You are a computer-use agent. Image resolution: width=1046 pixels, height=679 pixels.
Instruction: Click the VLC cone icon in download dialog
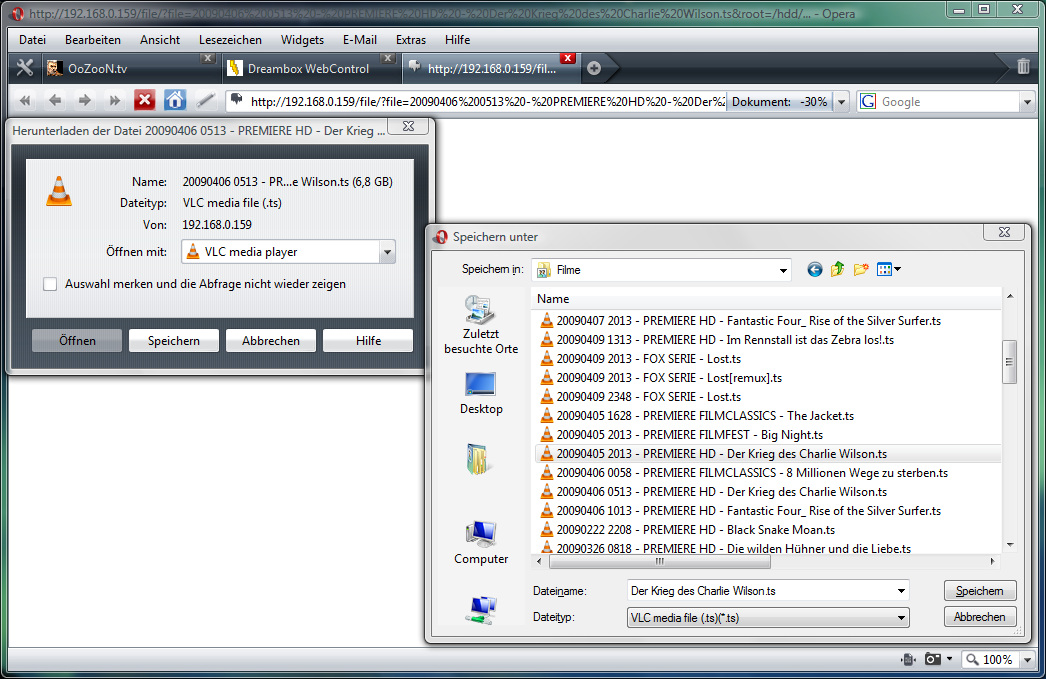pyautogui.click(x=59, y=191)
